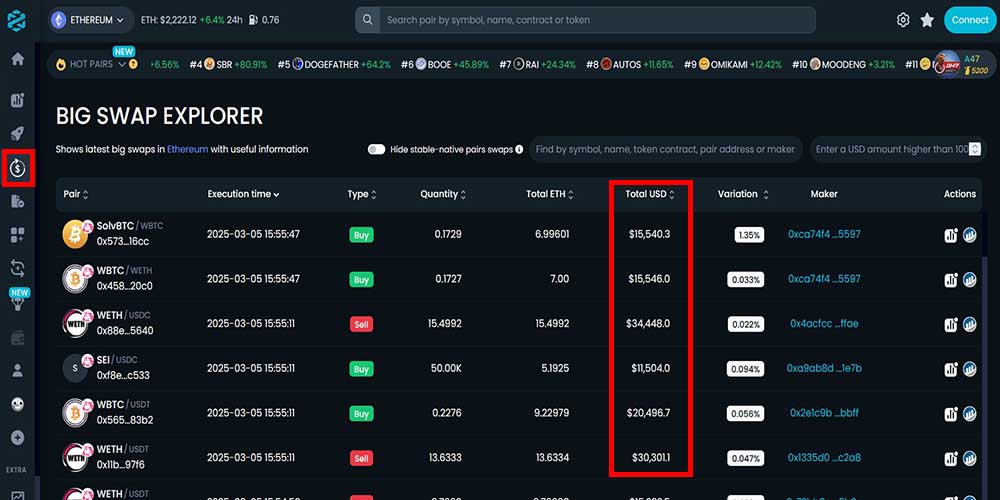Sort by the Total USD column

point(649,194)
